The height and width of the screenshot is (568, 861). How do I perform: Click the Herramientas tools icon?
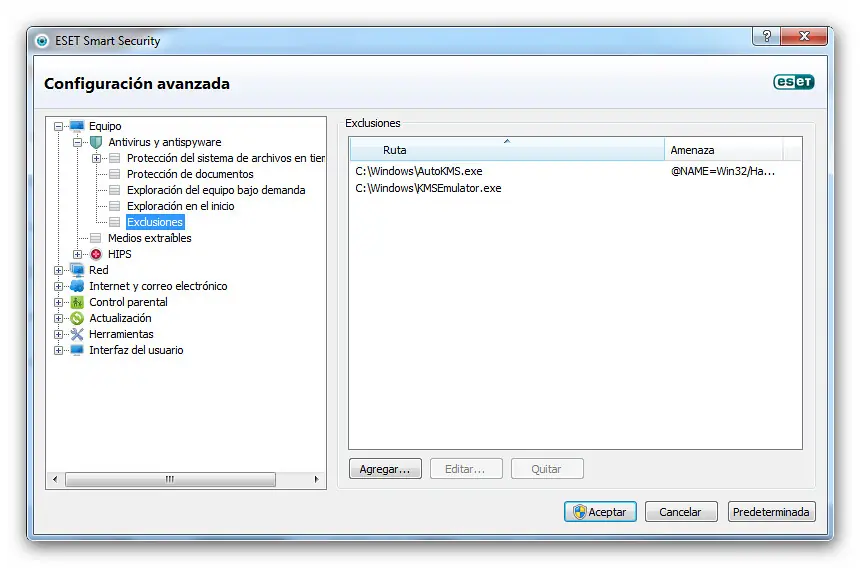coord(77,334)
